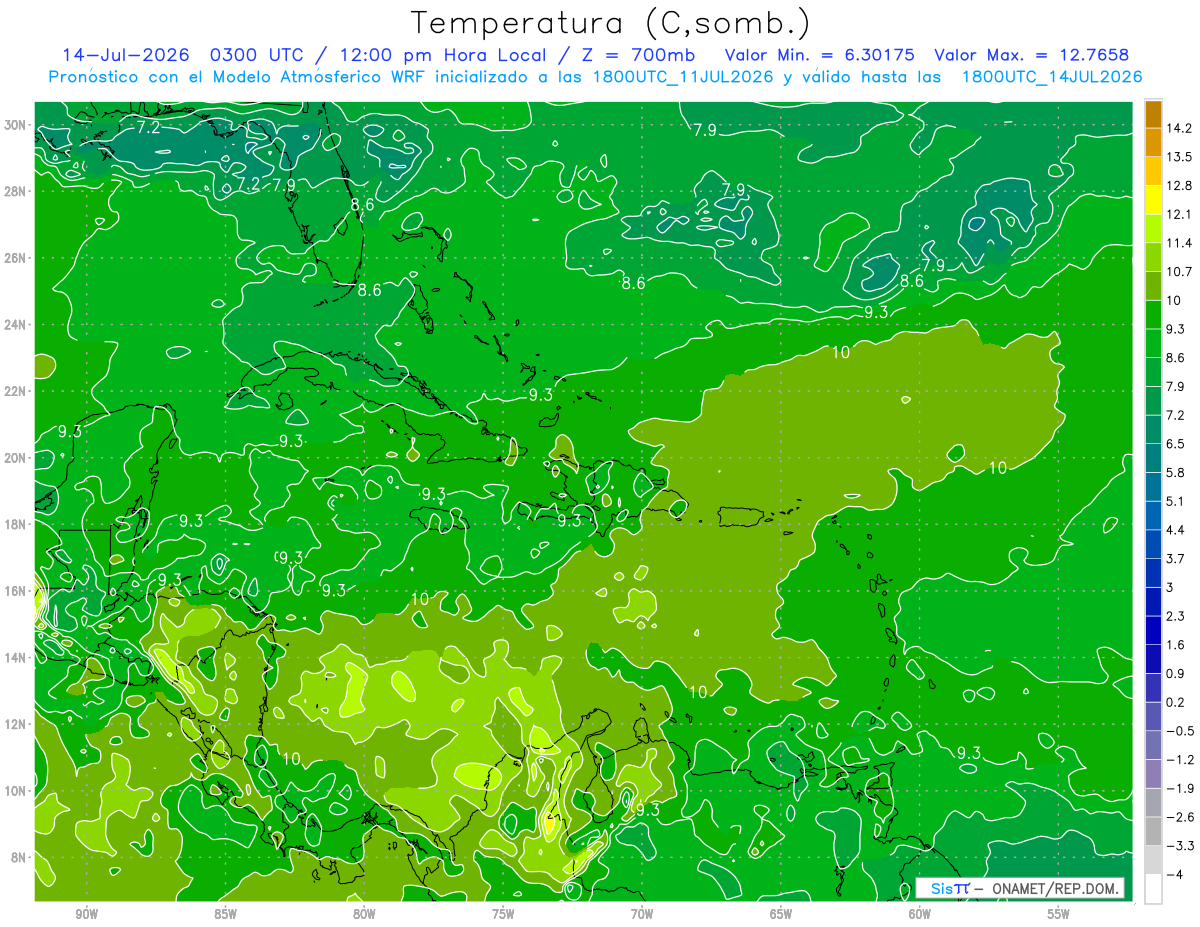1200x927 pixels.
Task: Click the yellow swatch between 12.1 and 12.8
Action: 1153,199
